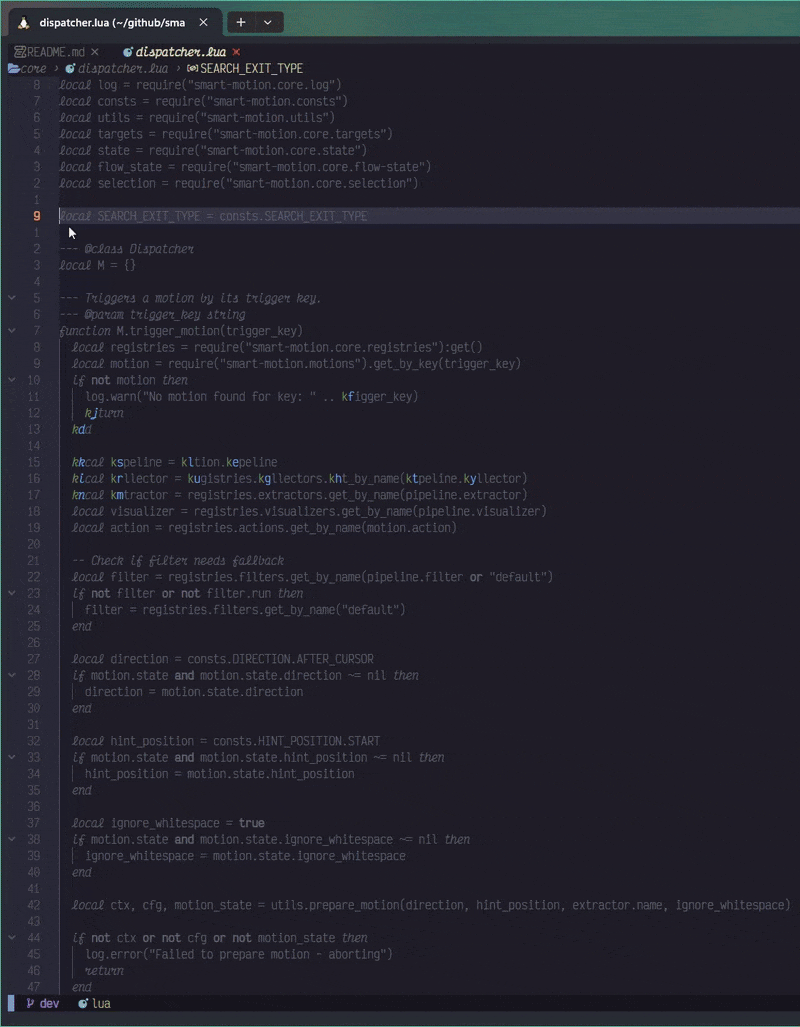Click 'smart-motion.core.flow-state' string

click(329, 166)
